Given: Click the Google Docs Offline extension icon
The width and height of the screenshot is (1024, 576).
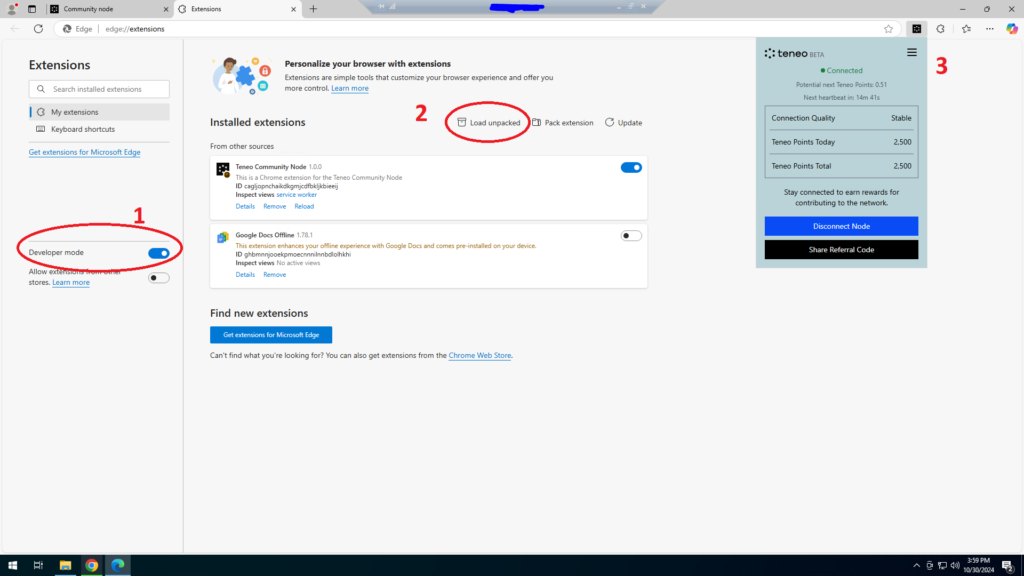Looking at the screenshot, I should click(x=223, y=238).
